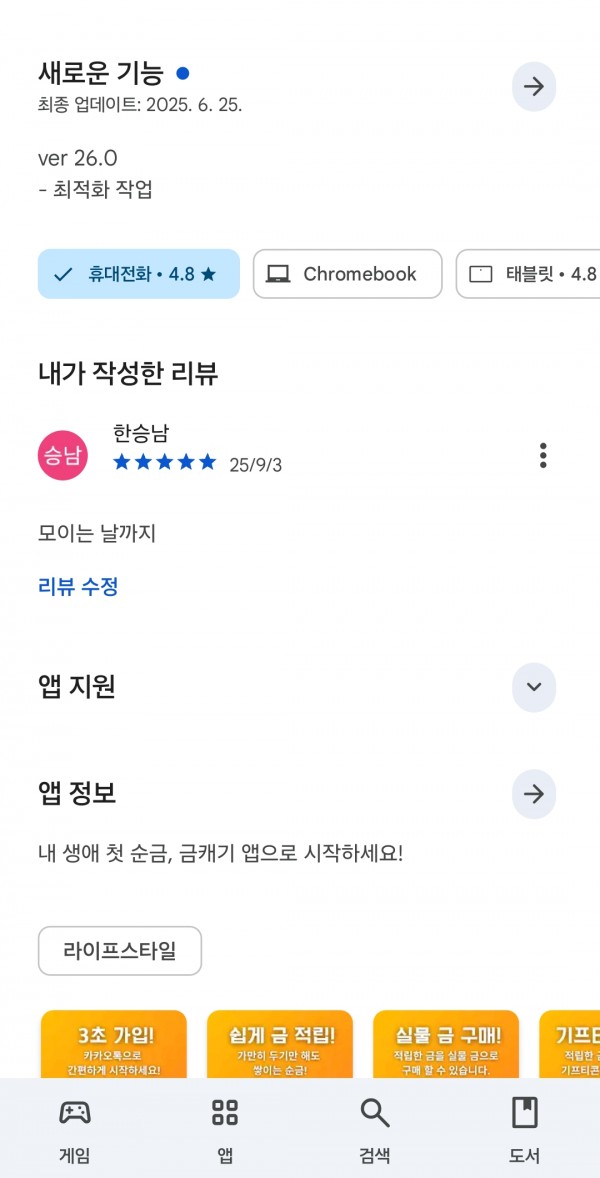Go to the 게임 tab
The width and height of the screenshot is (600, 1178).
pos(74,1130)
